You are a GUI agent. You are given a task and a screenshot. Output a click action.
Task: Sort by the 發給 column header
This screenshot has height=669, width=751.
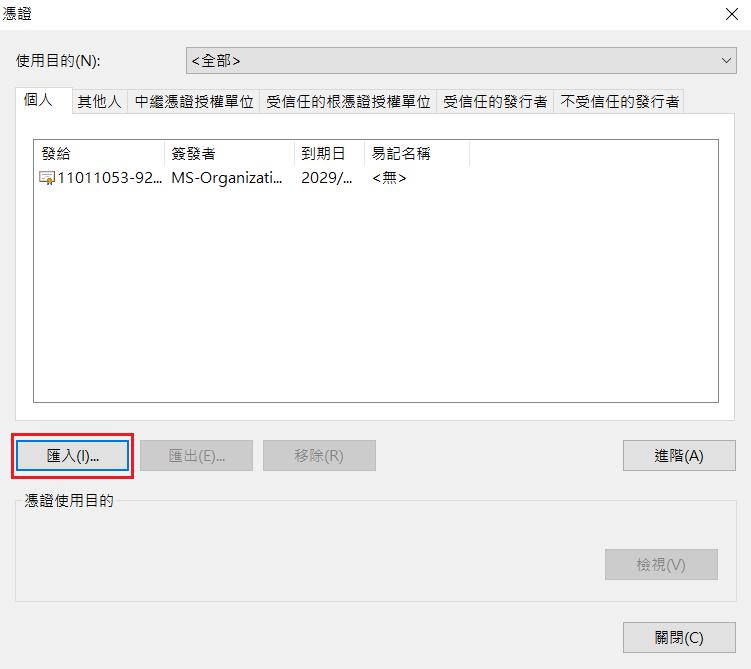point(99,154)
